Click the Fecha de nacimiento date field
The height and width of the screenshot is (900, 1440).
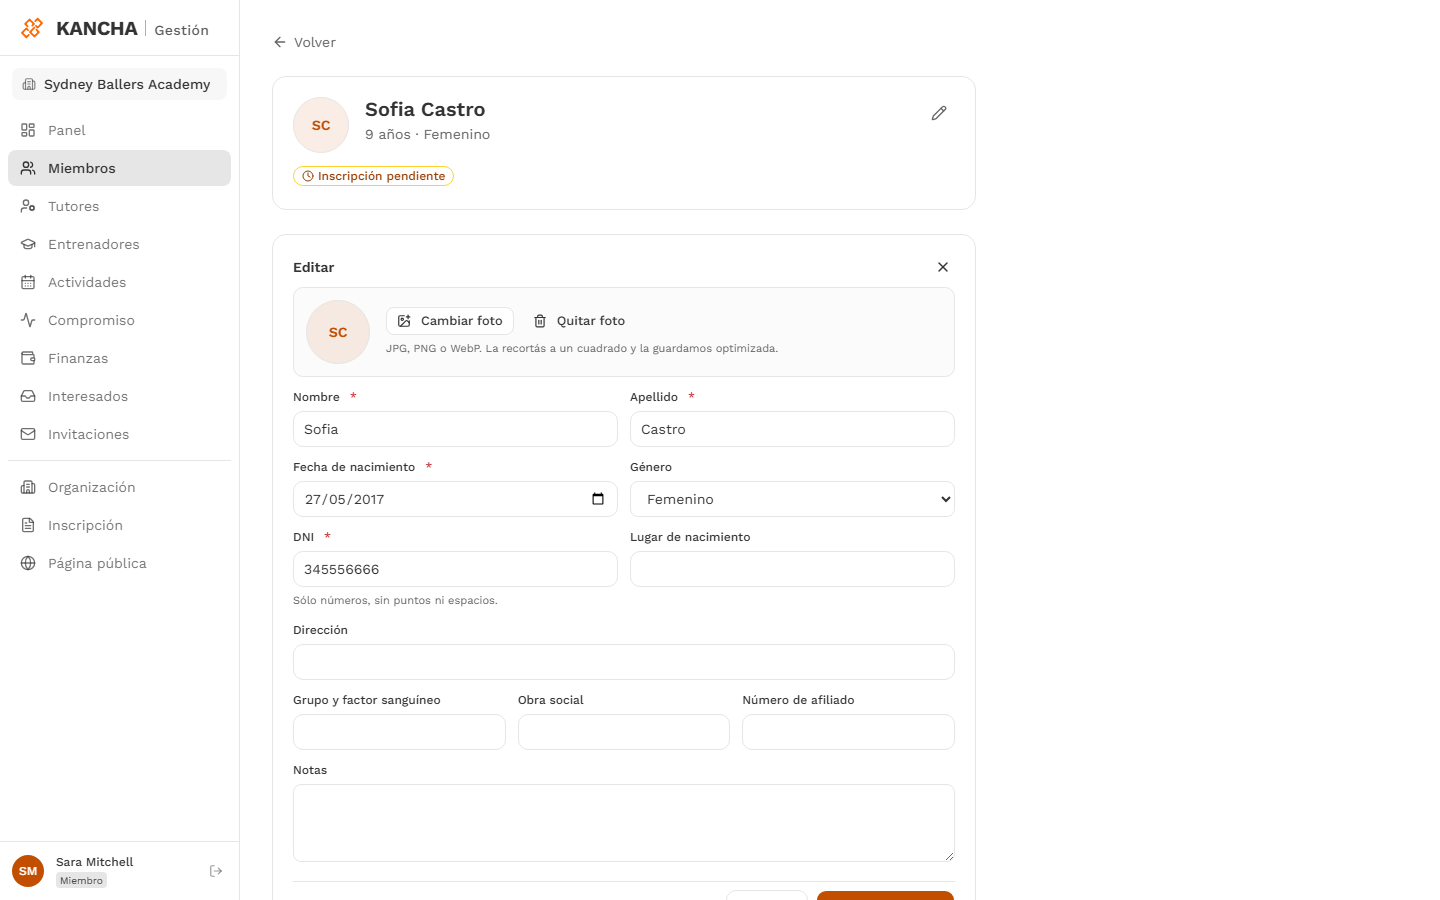pos(455,499)
